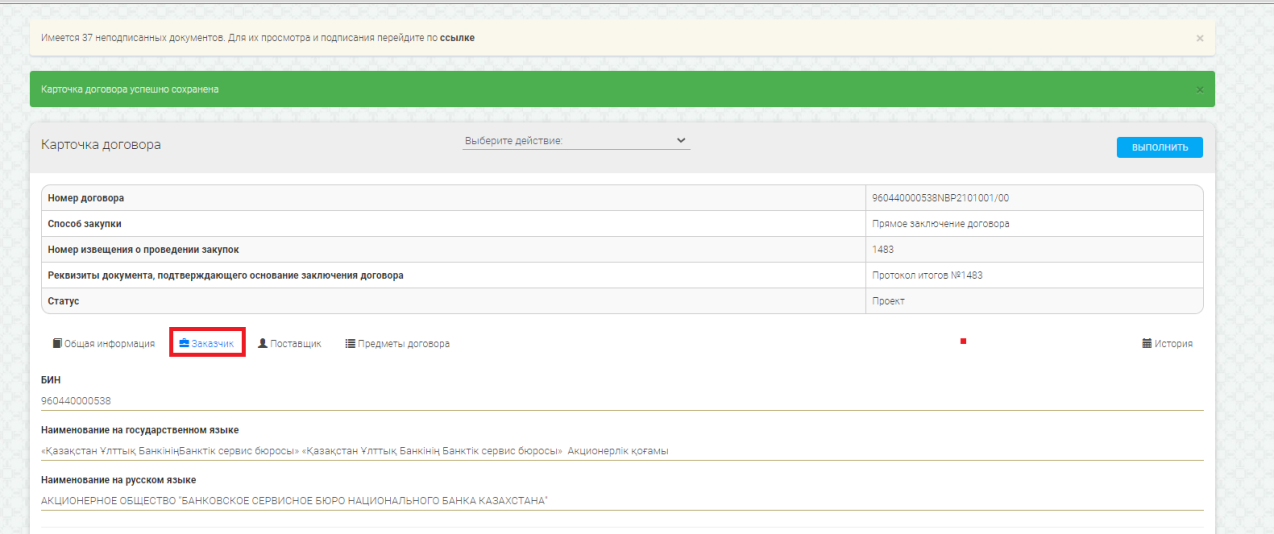Follow the 'ссылке' link in notification
Screen dimensions: 1274x534
pyautogui.click(x=457, y=38)
